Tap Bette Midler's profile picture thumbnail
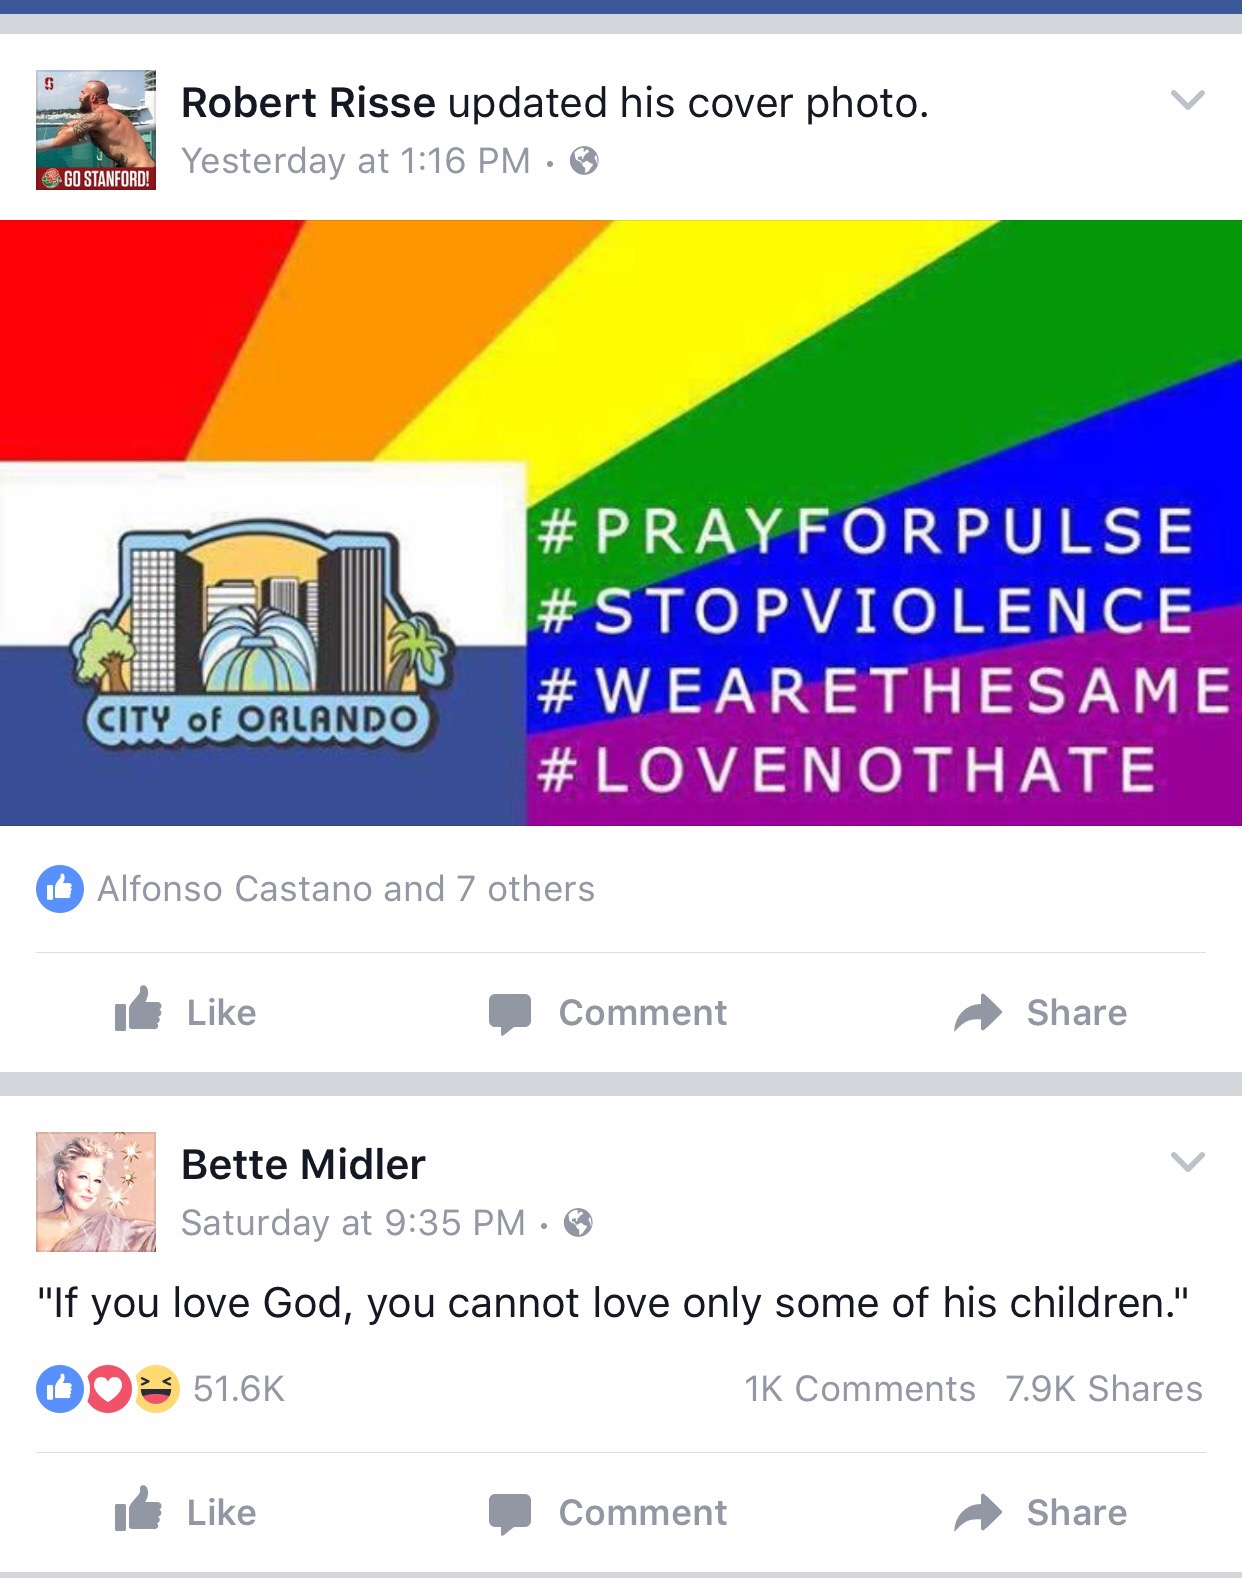 tap(96, 1192)
